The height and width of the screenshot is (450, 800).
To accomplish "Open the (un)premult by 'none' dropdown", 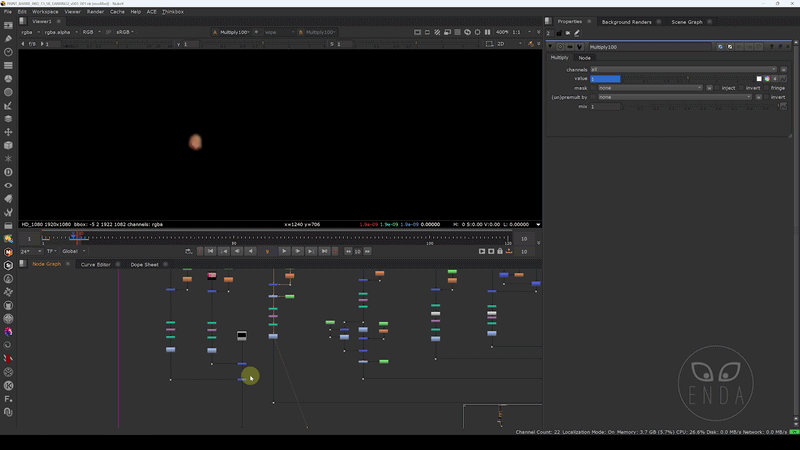I will coord(675,97).
